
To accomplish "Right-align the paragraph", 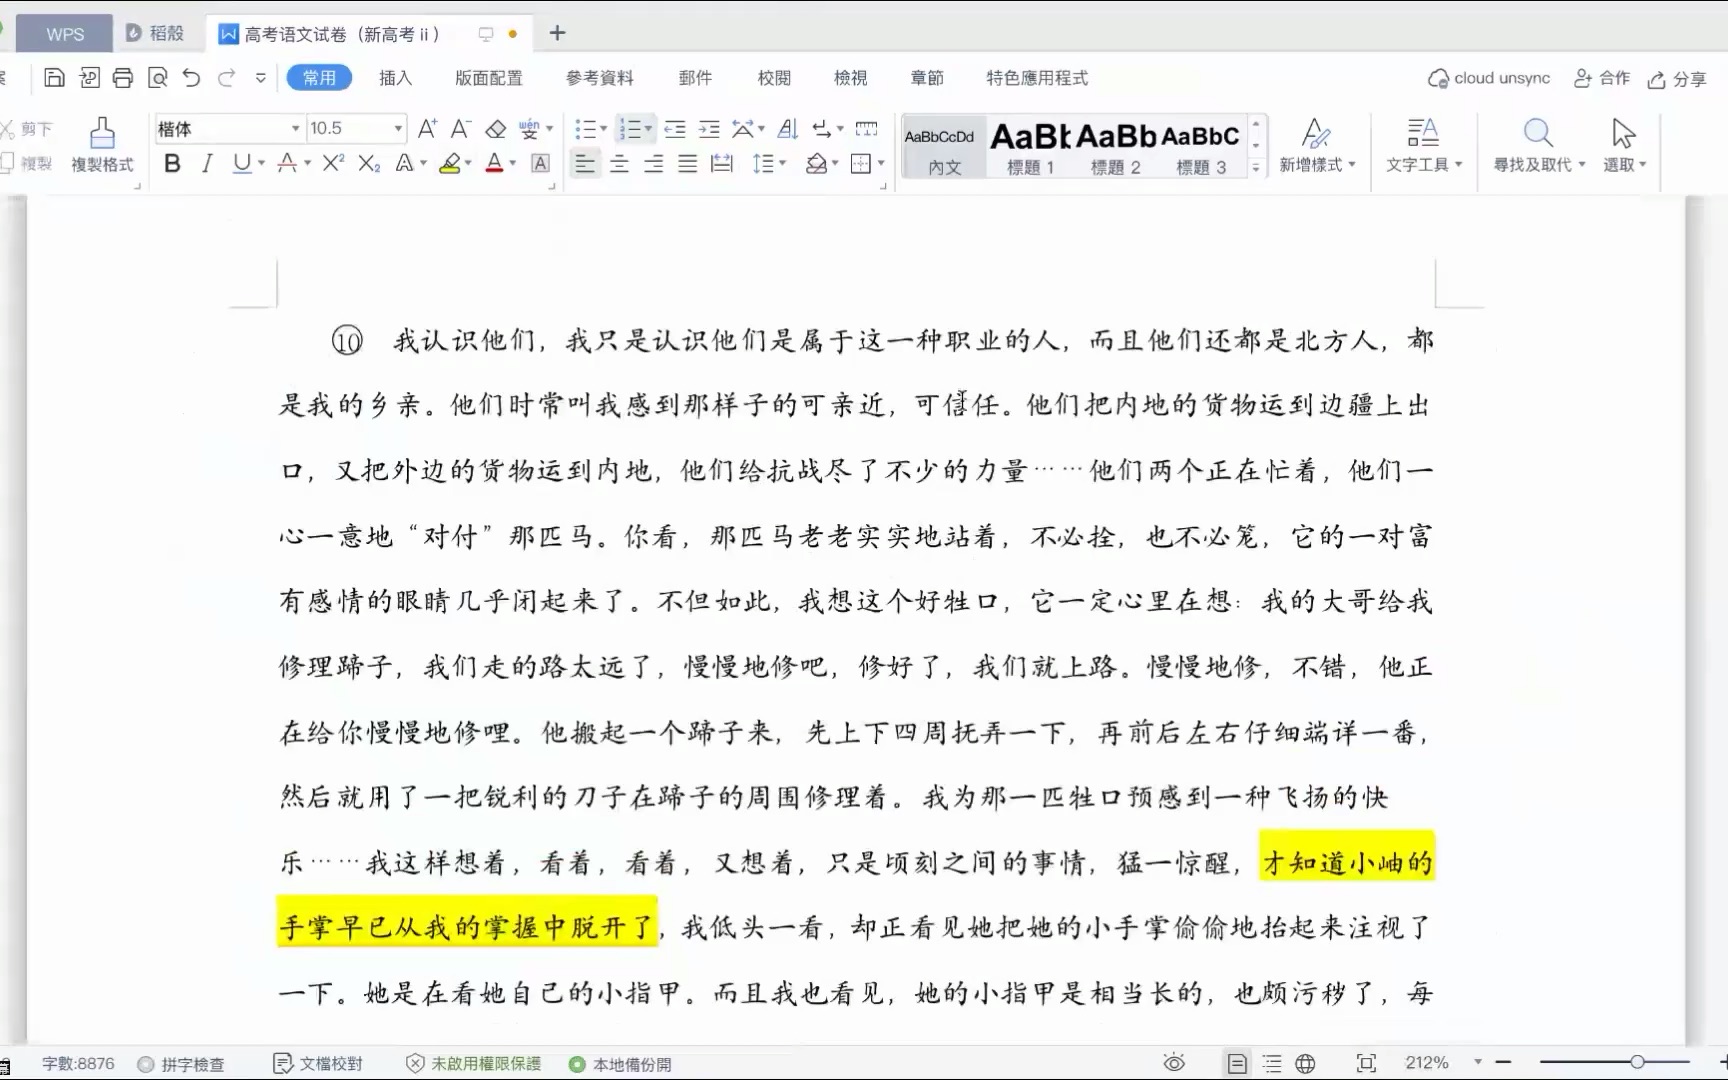I will [x=653, y=163].
